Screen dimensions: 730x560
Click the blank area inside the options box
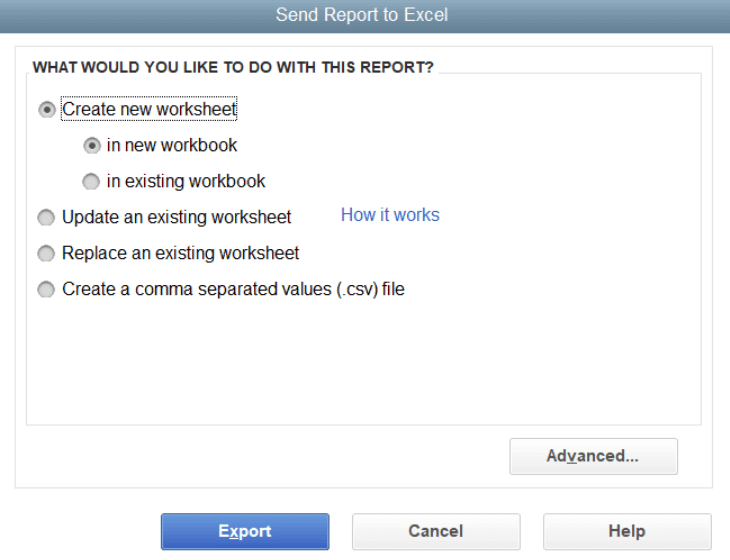pos(360,370)
